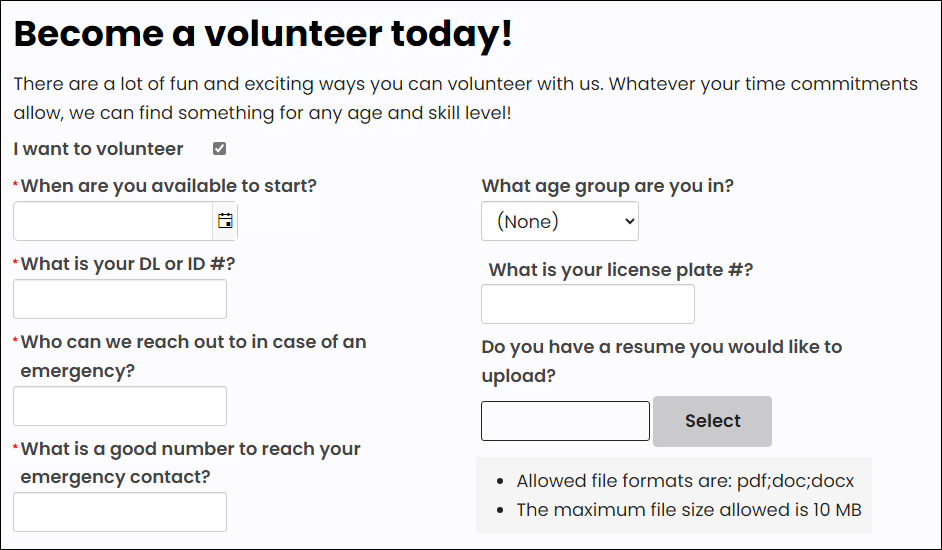Click the emergency contact name field
Viewport: 942px width, 550px height.
pos(120,406)
